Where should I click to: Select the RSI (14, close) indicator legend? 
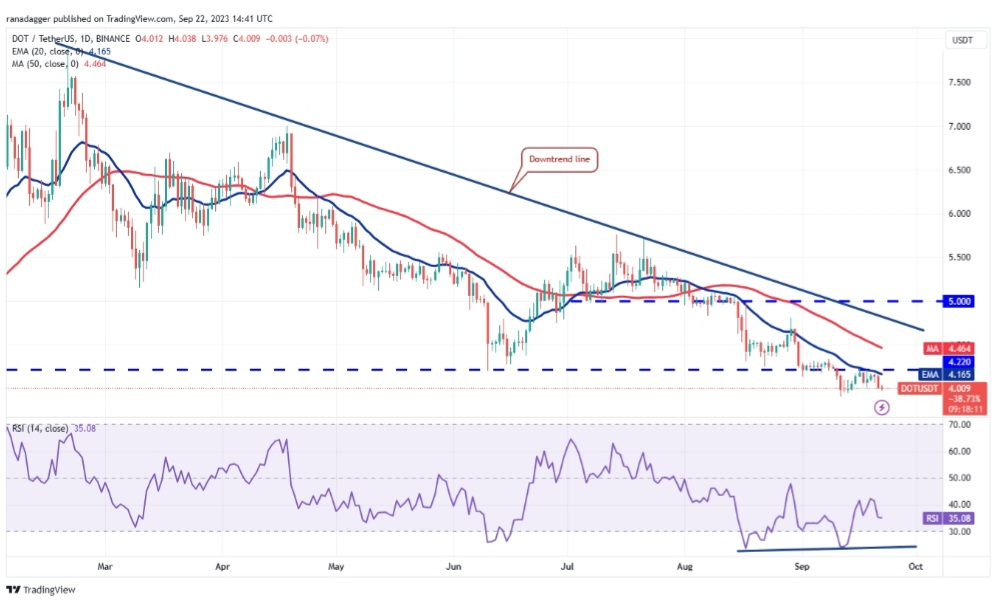42,428
